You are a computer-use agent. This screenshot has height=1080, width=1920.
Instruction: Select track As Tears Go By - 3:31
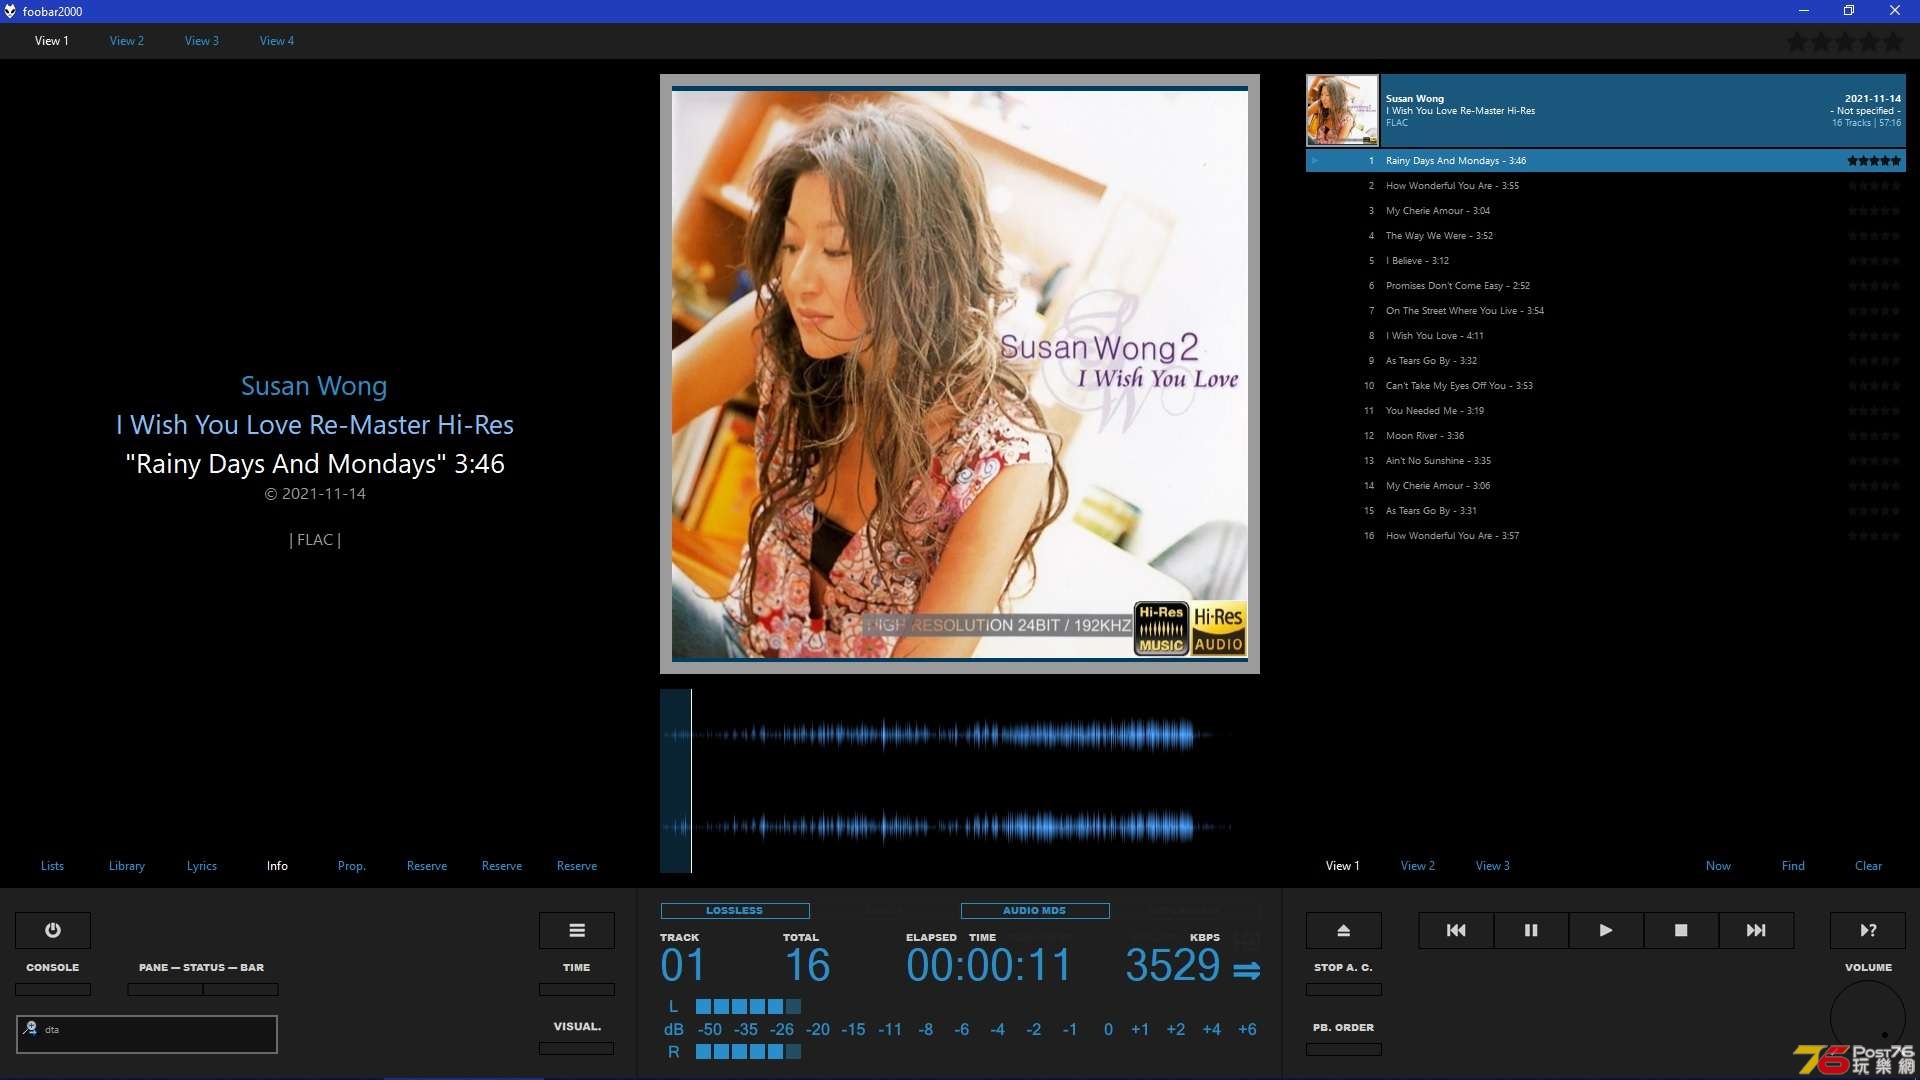(x=1605, y=511)
